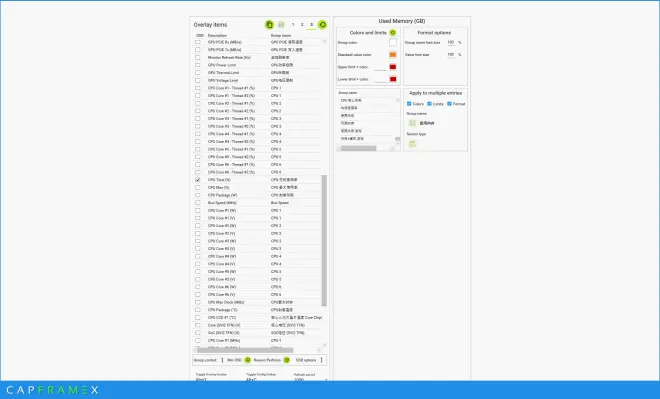
Task: Click the Group name font size field
Action: point(451,43)
